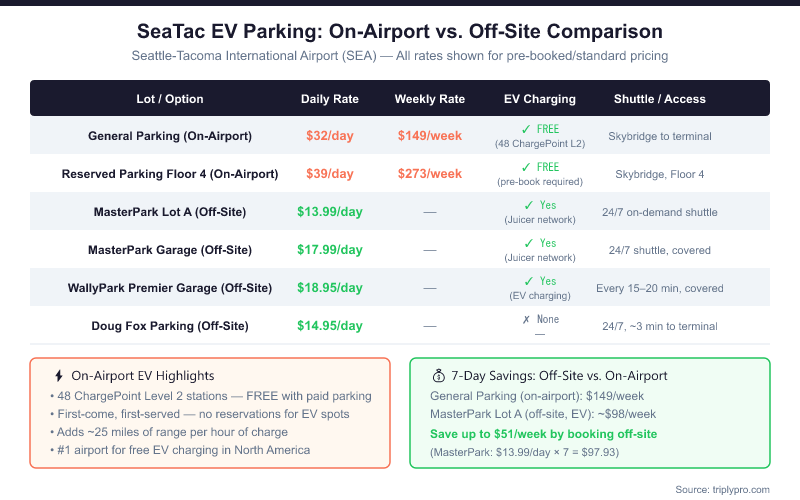
Task: Click the X mark for Doug Fox Parking
Action: point(527,319)
